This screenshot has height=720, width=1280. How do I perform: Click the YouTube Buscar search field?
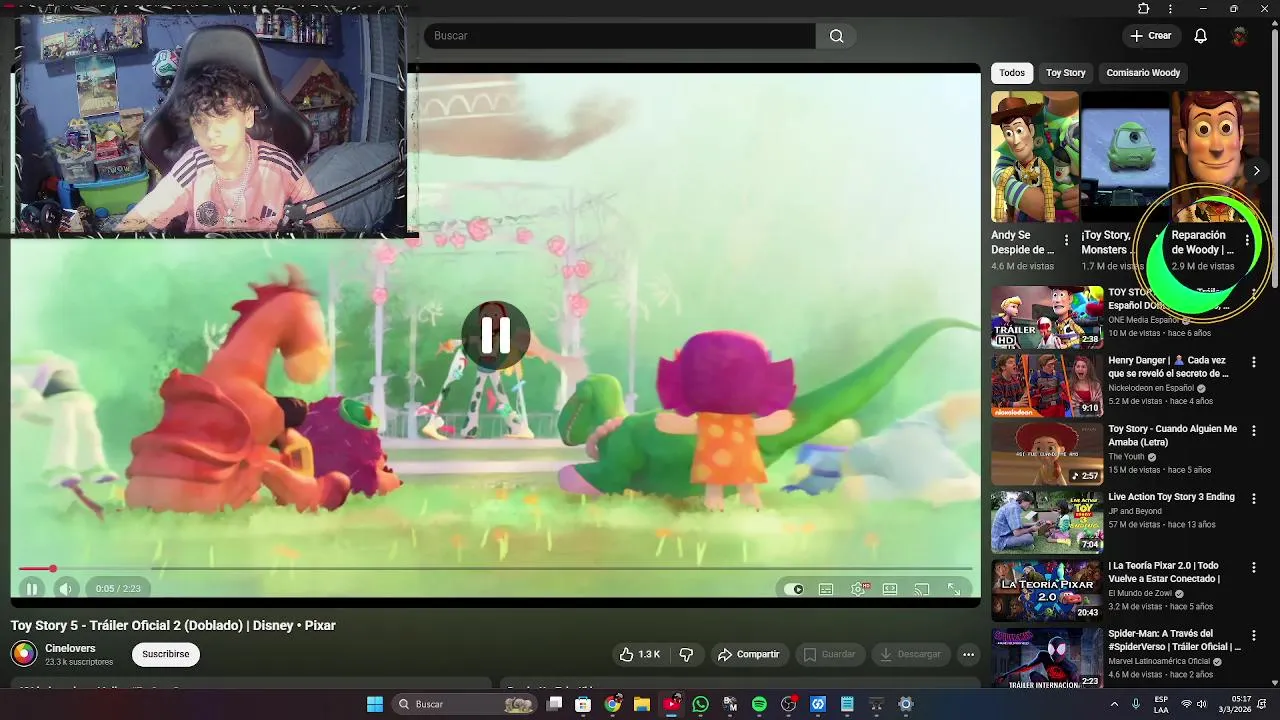[620, 36]
